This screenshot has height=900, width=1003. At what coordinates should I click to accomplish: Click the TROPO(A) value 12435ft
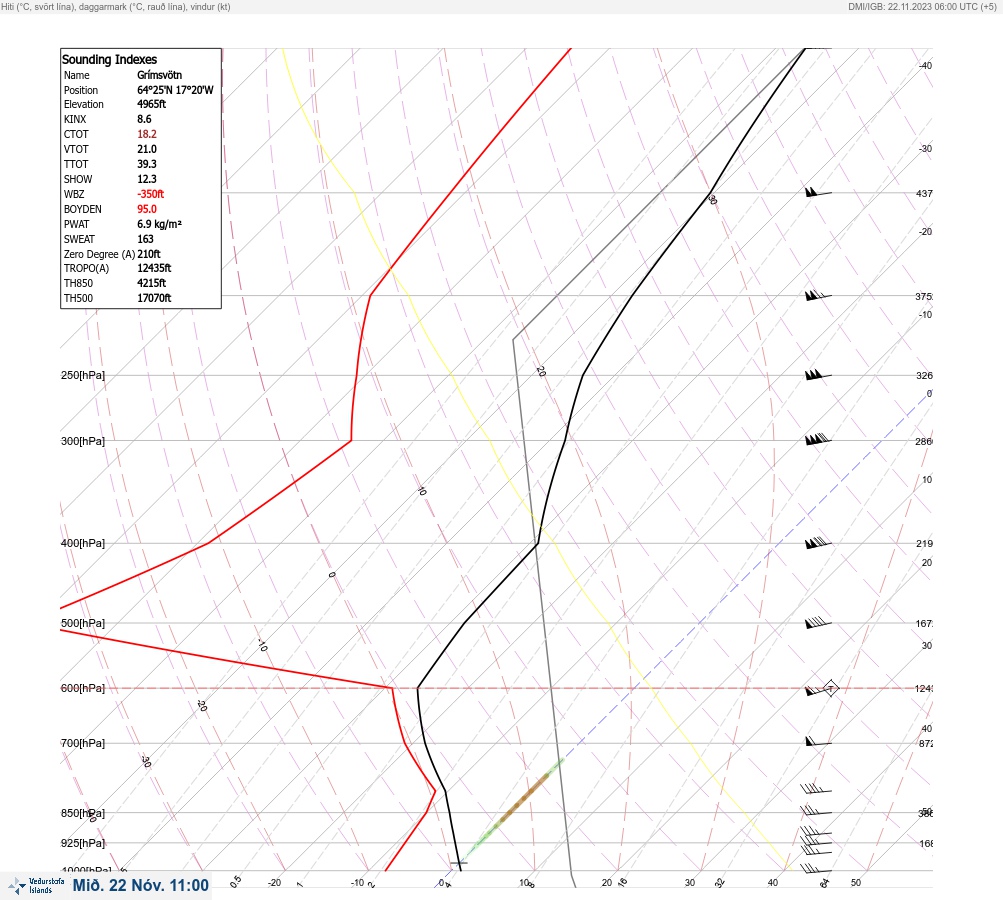click(154, 268)
